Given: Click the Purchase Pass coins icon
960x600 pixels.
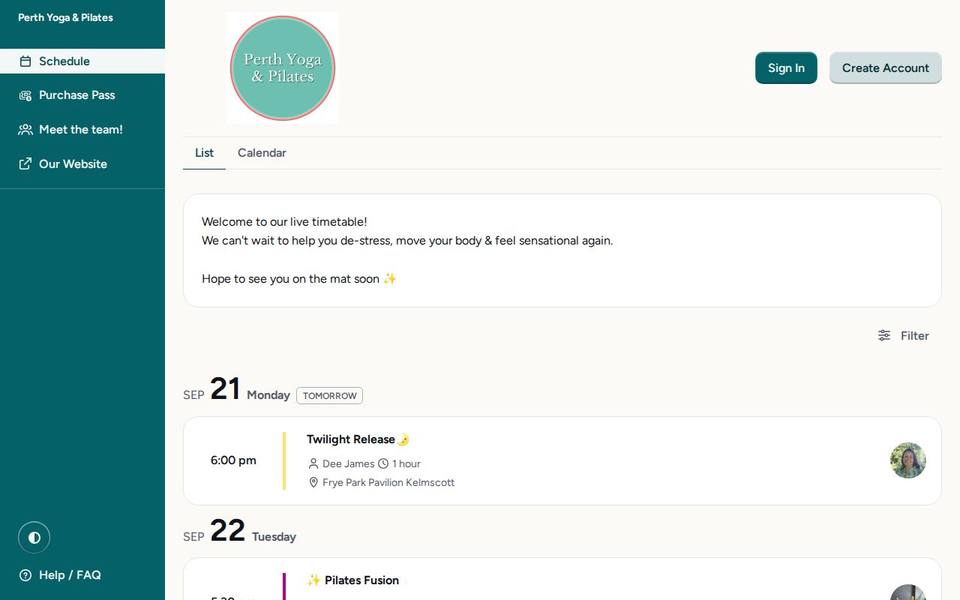Looking at the screenshot, I should (x=25, y=96).
